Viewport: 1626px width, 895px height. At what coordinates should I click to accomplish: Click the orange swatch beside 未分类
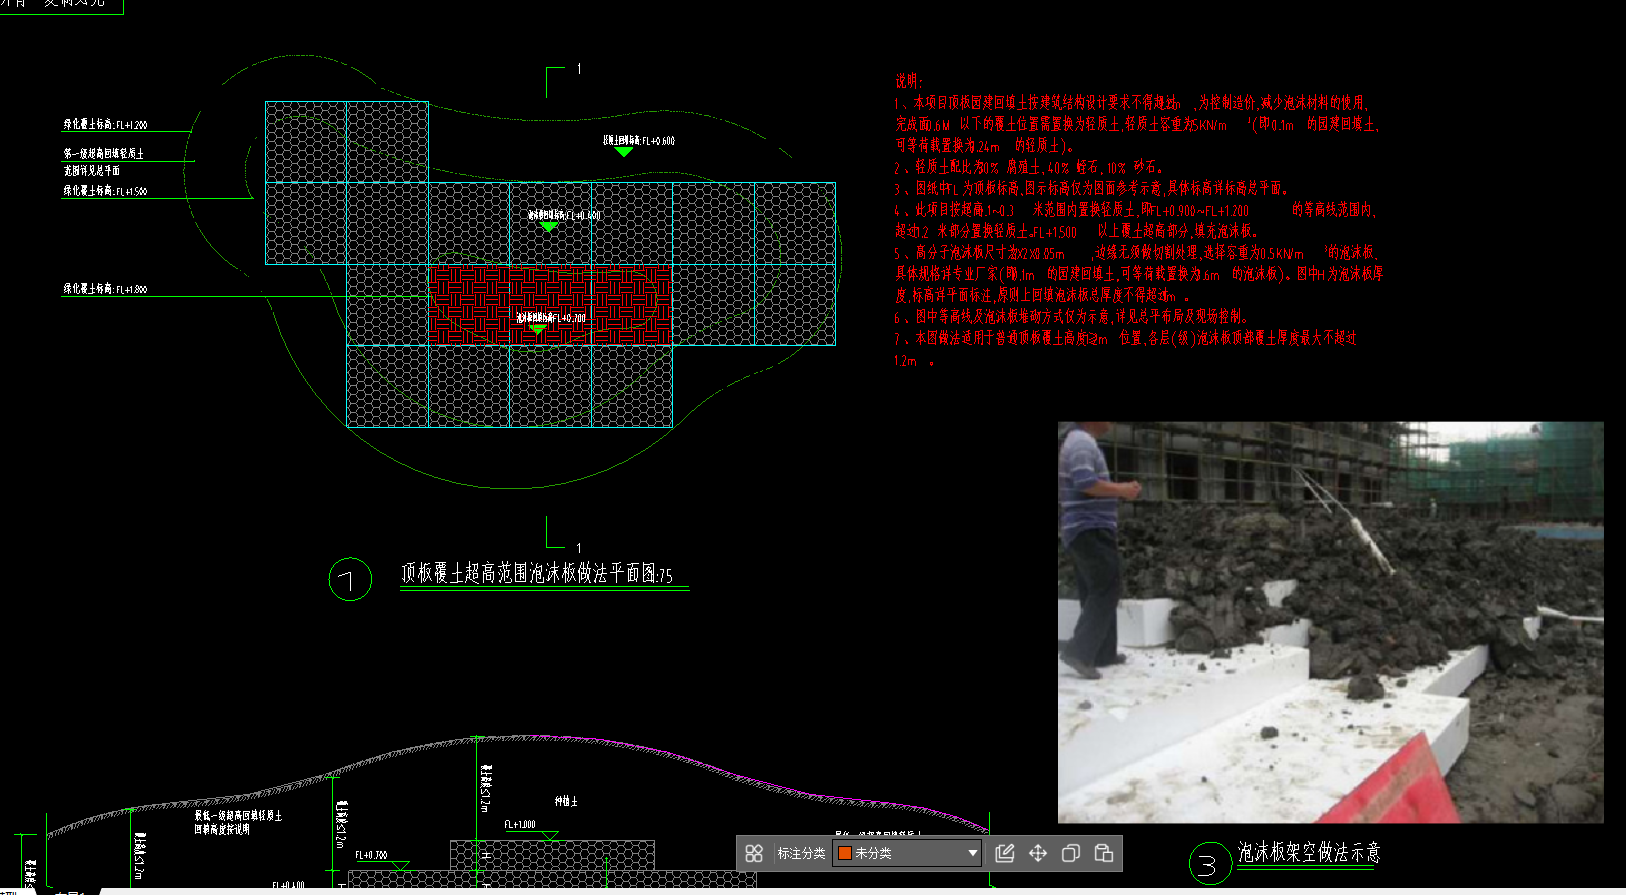845,853
